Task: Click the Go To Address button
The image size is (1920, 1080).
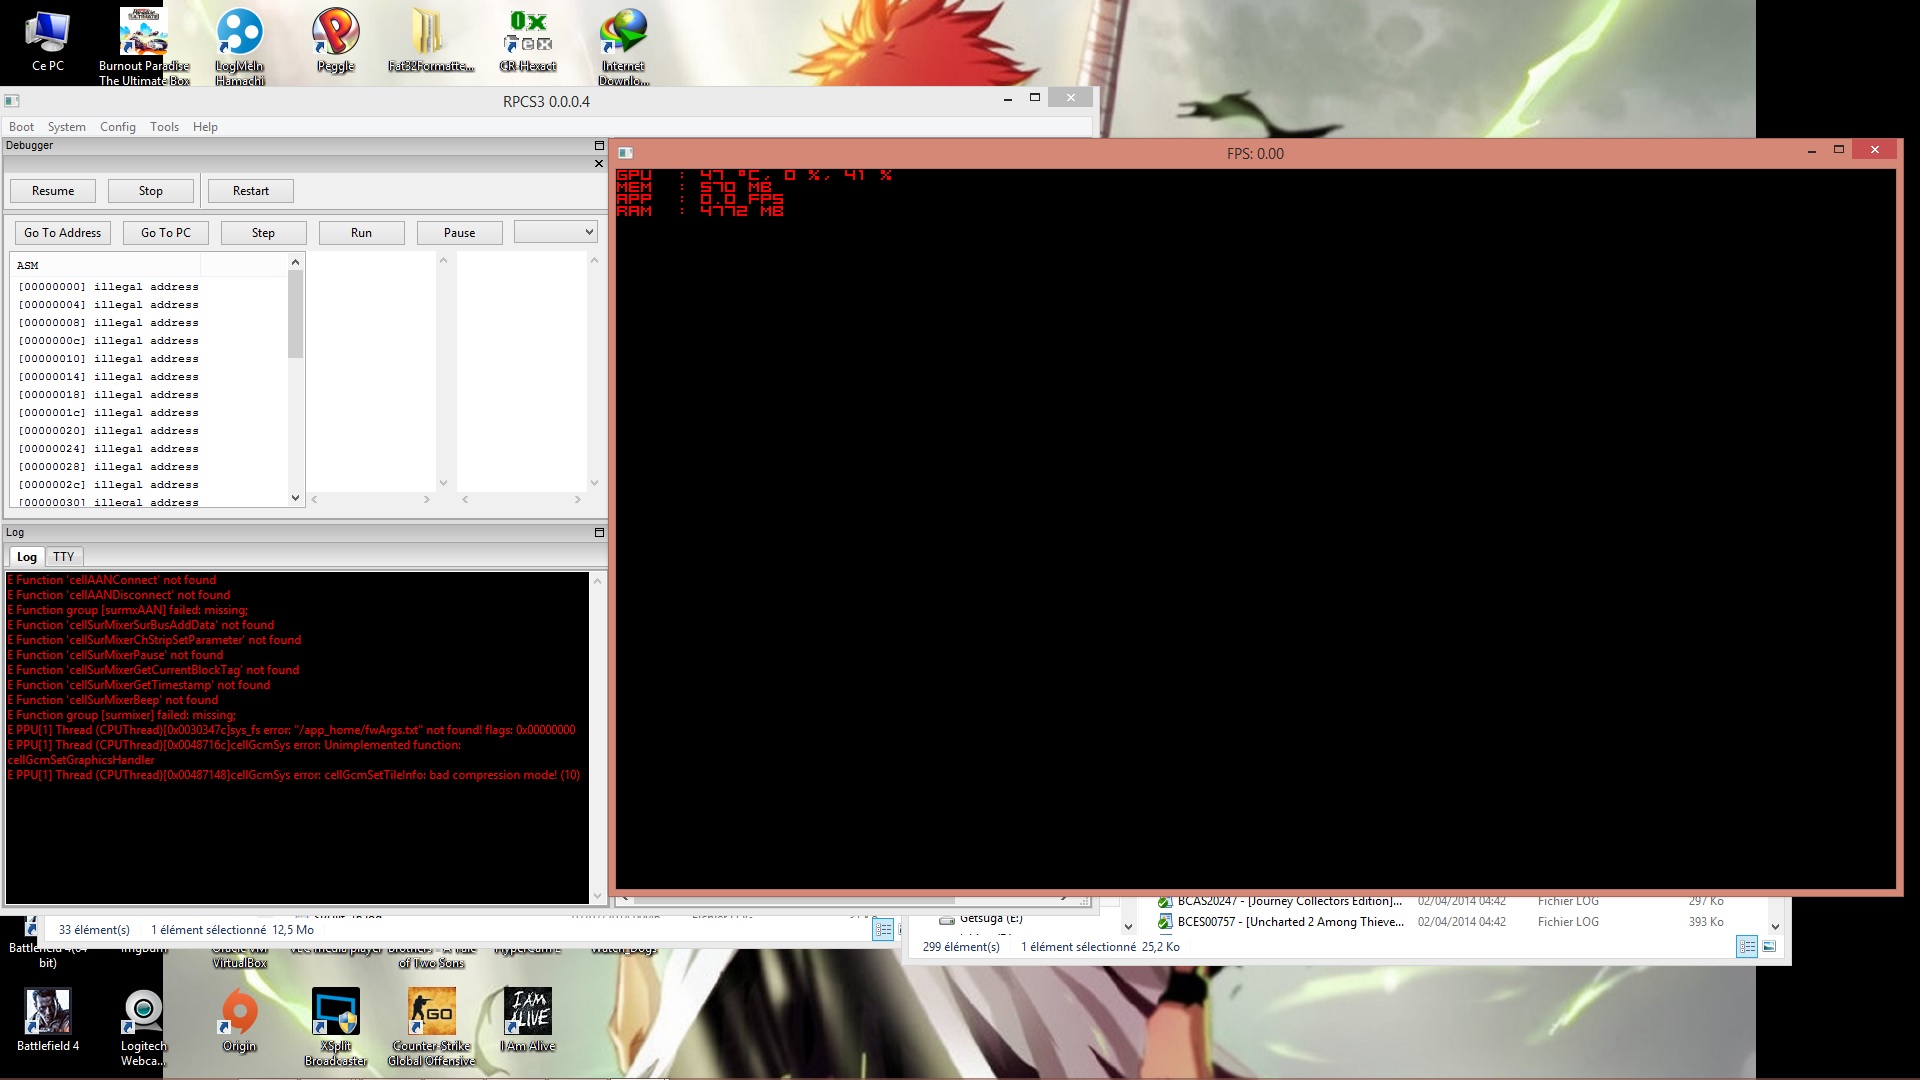Action: [62, 233]
